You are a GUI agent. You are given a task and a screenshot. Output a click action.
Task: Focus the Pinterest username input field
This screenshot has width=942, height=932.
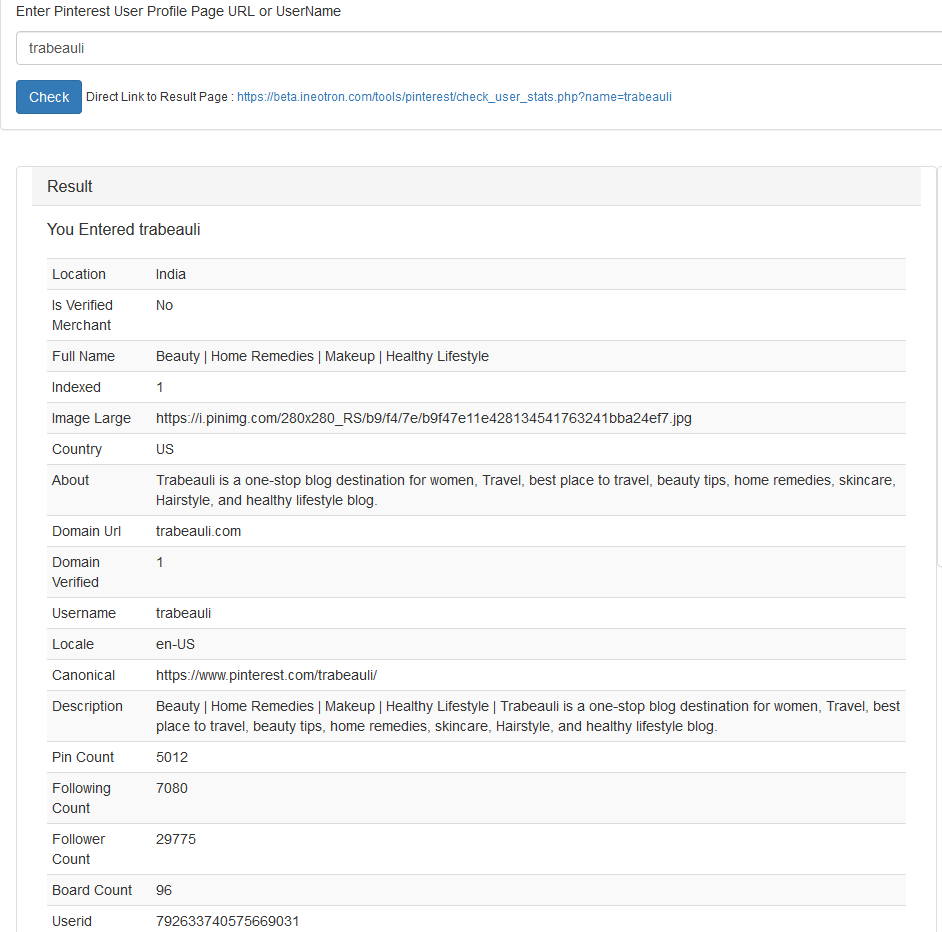click(x=479, y=48)
